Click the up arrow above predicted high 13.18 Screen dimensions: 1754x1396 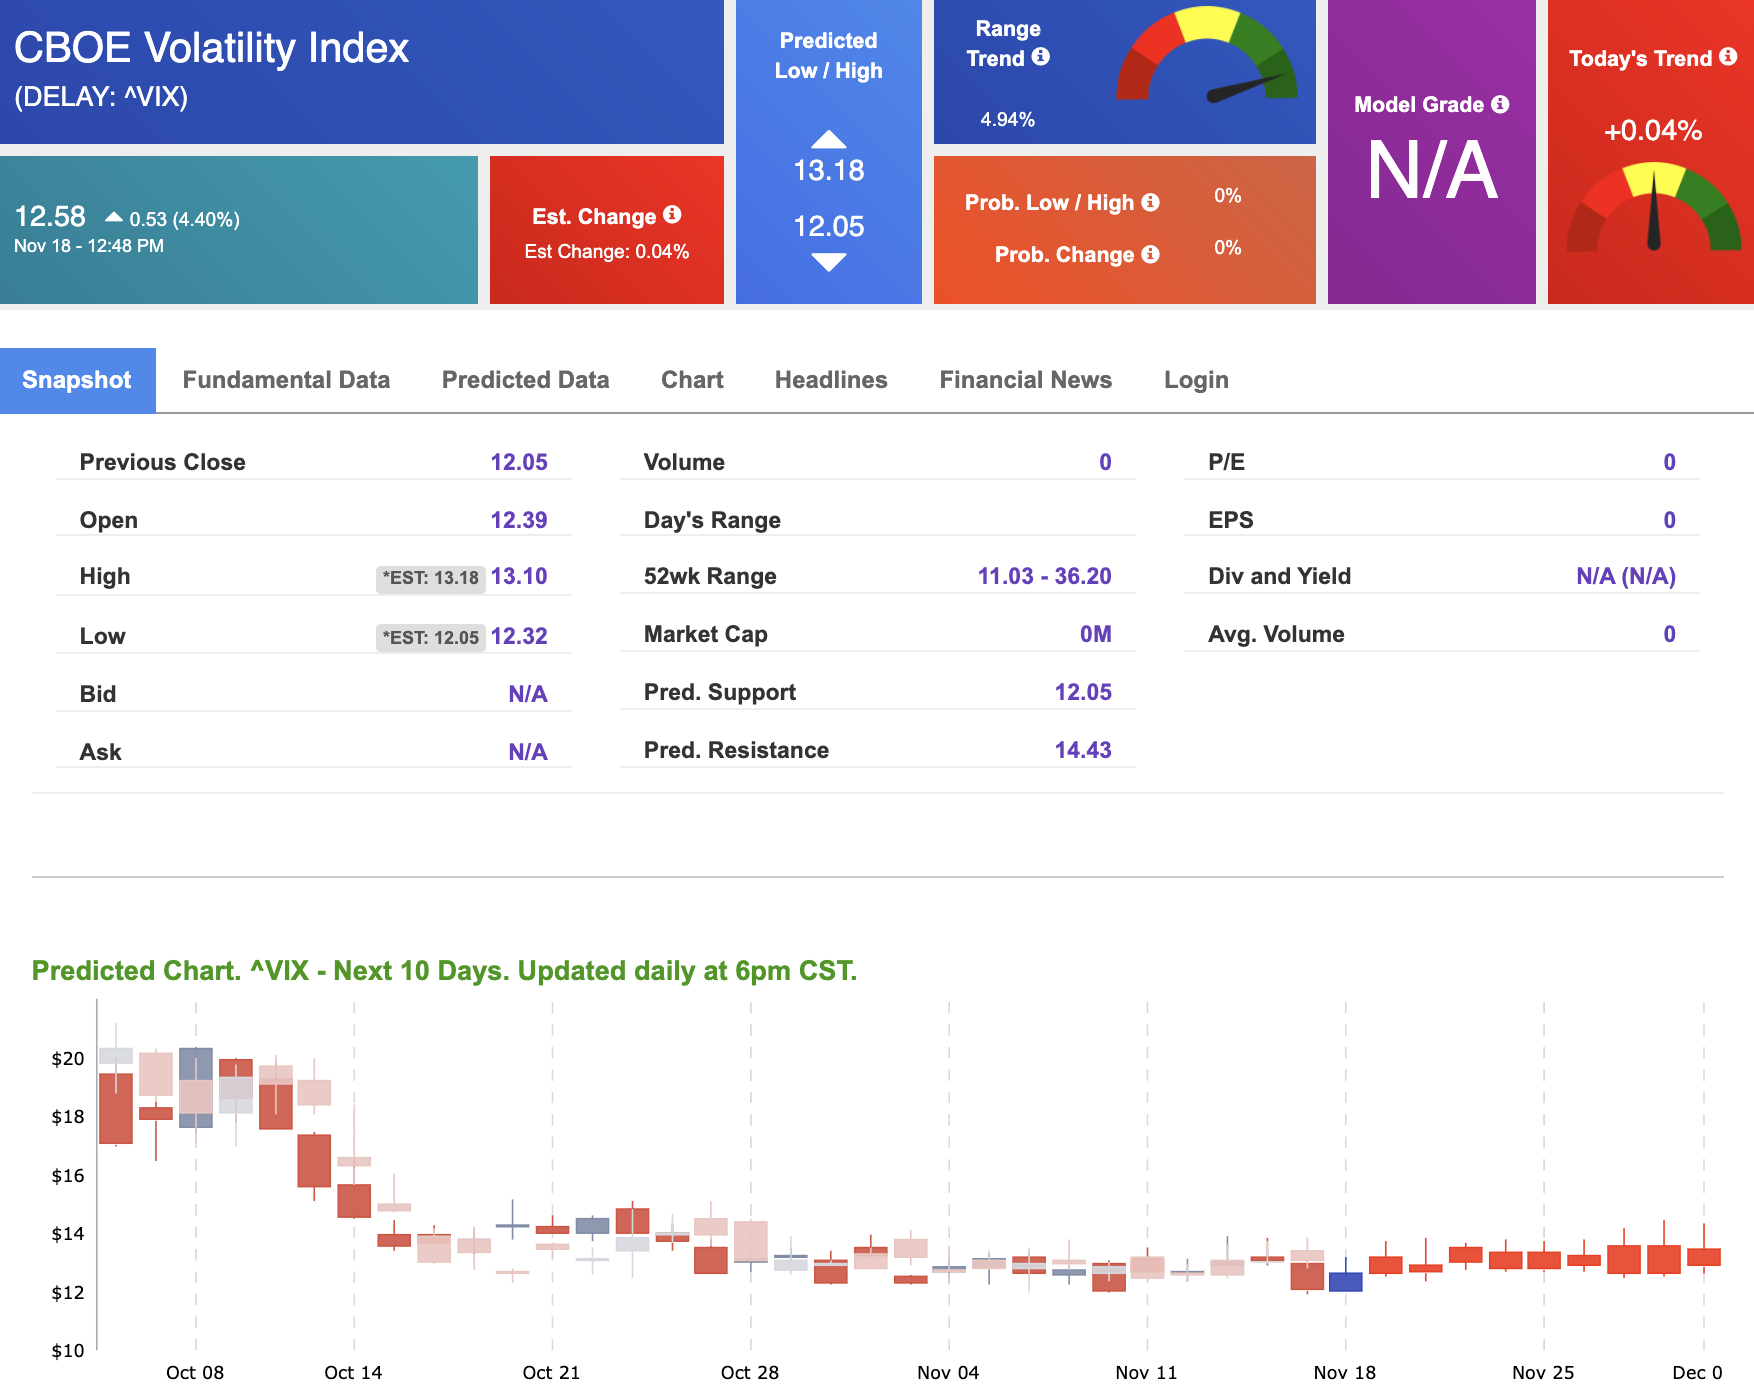829,139
